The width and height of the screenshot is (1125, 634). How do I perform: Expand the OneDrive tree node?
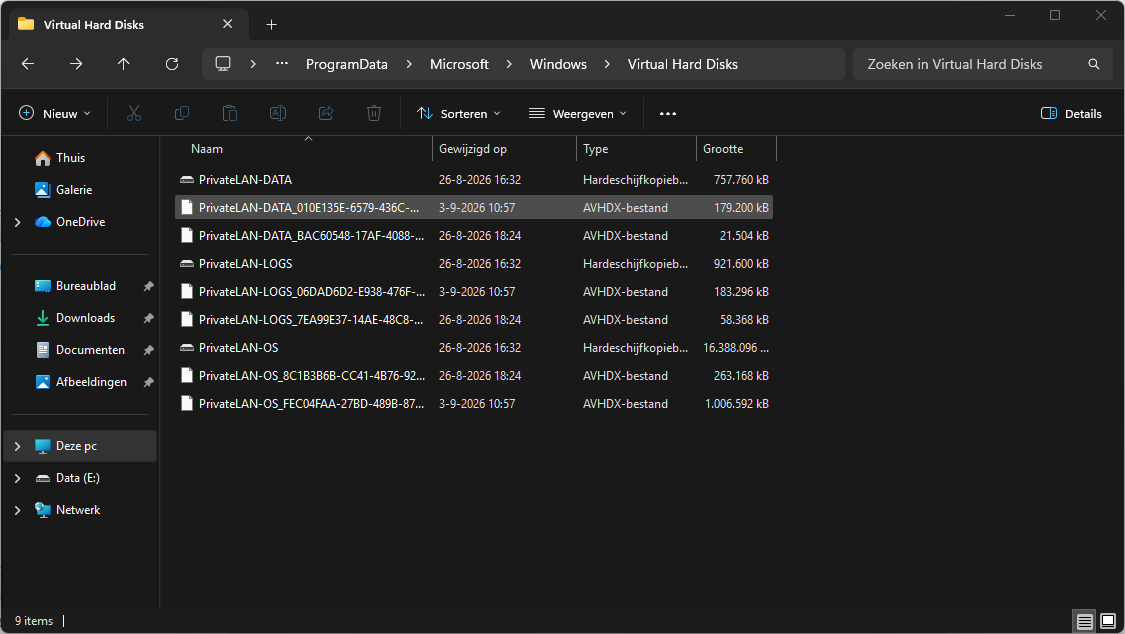tap(17, 222)
